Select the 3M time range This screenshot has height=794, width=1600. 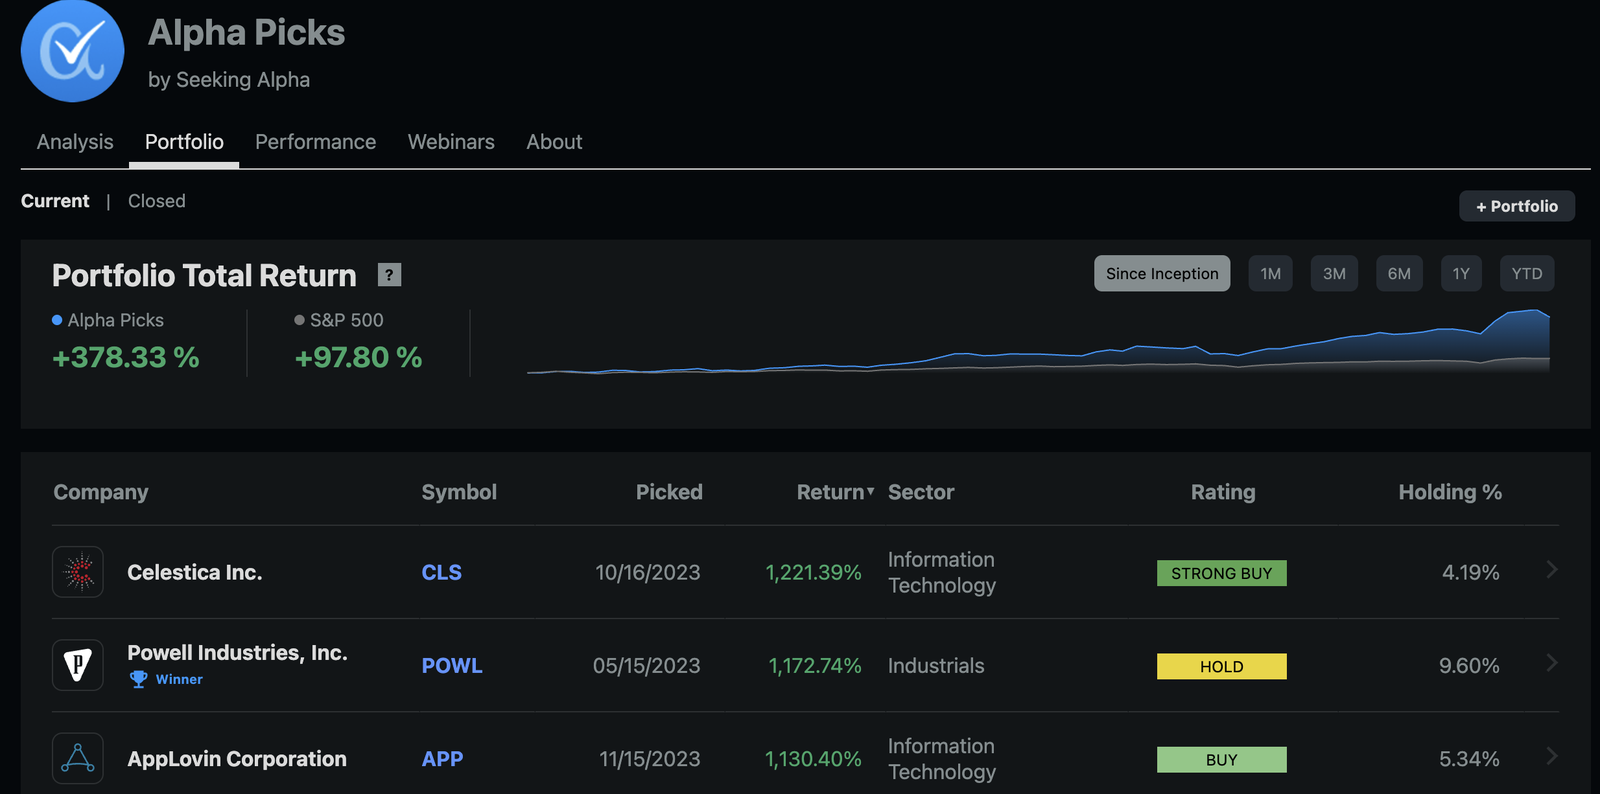click(1334, 274)
